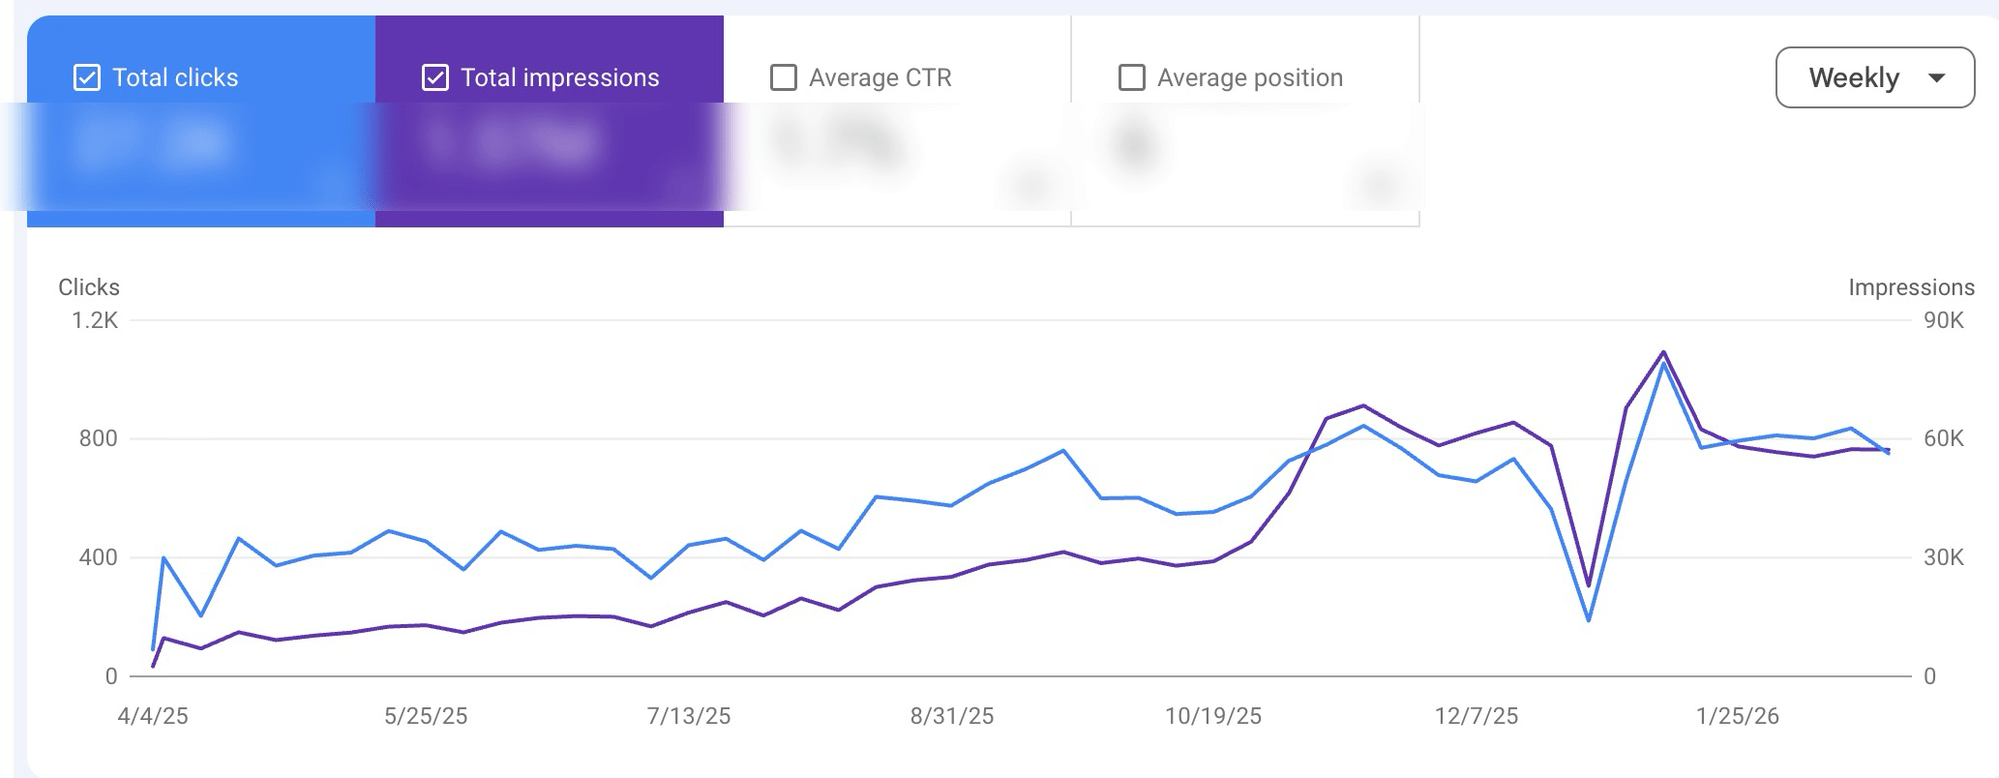This screenshot has width=1999, height=778.
Task: Expand the Weekly selector to change granularity
Action: pyautogui.click(x=1875, y=77)
